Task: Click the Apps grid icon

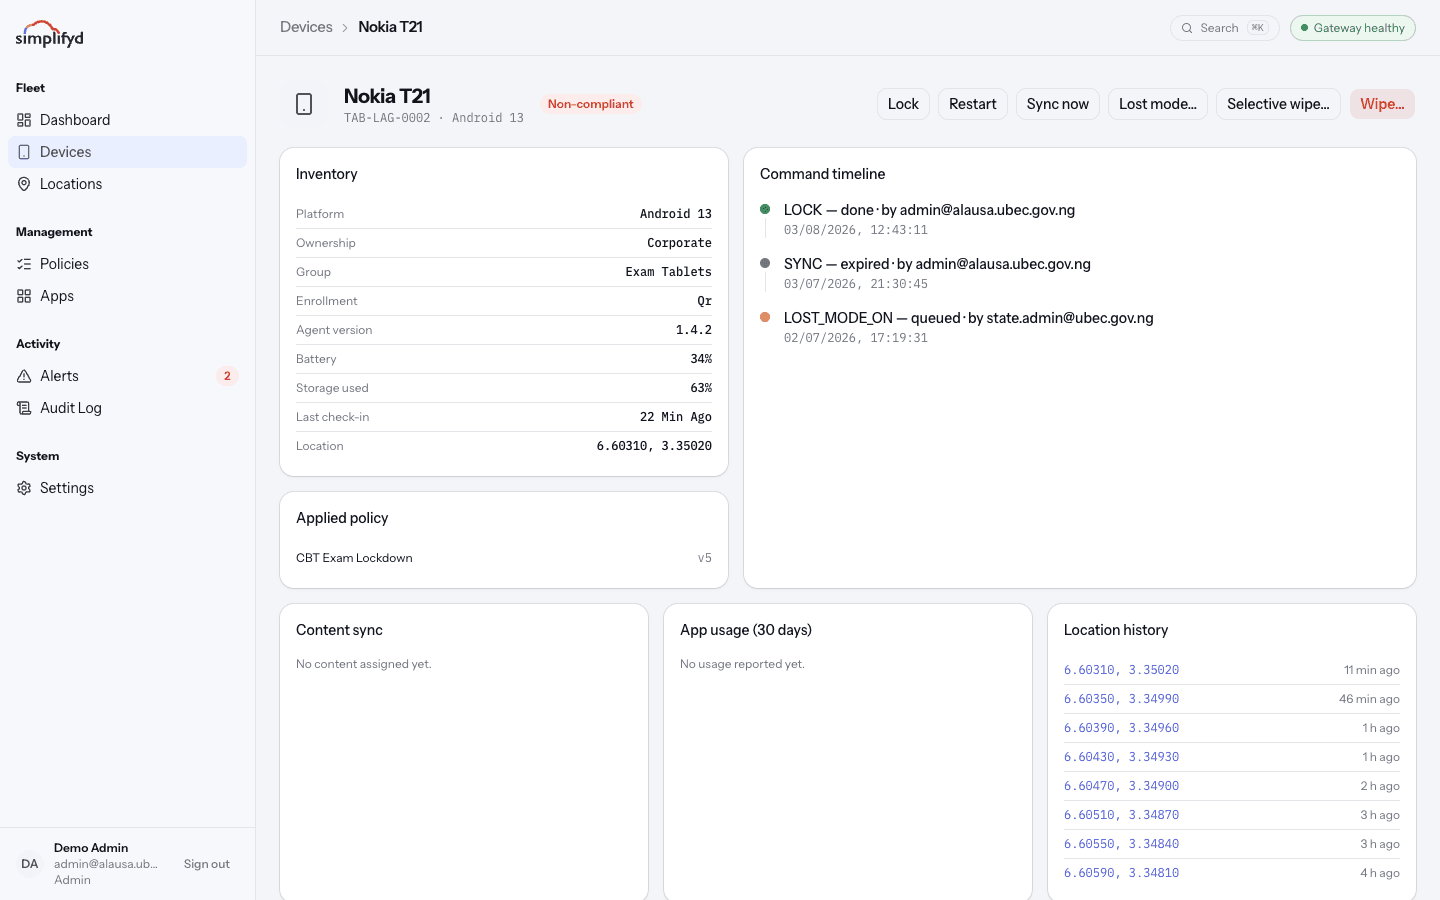Action: point(24,296)
